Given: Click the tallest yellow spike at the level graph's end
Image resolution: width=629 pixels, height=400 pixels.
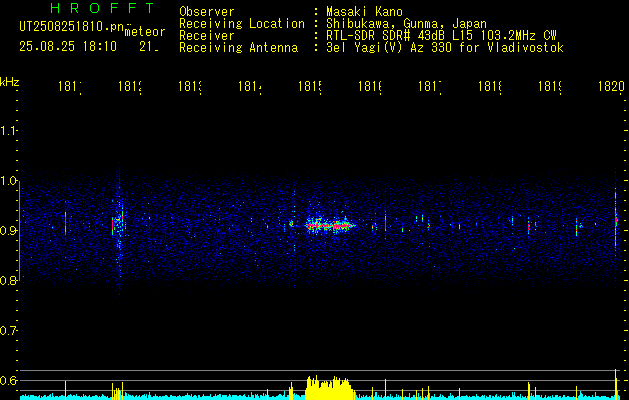Looking at the screenshot, I should (616, 384).
